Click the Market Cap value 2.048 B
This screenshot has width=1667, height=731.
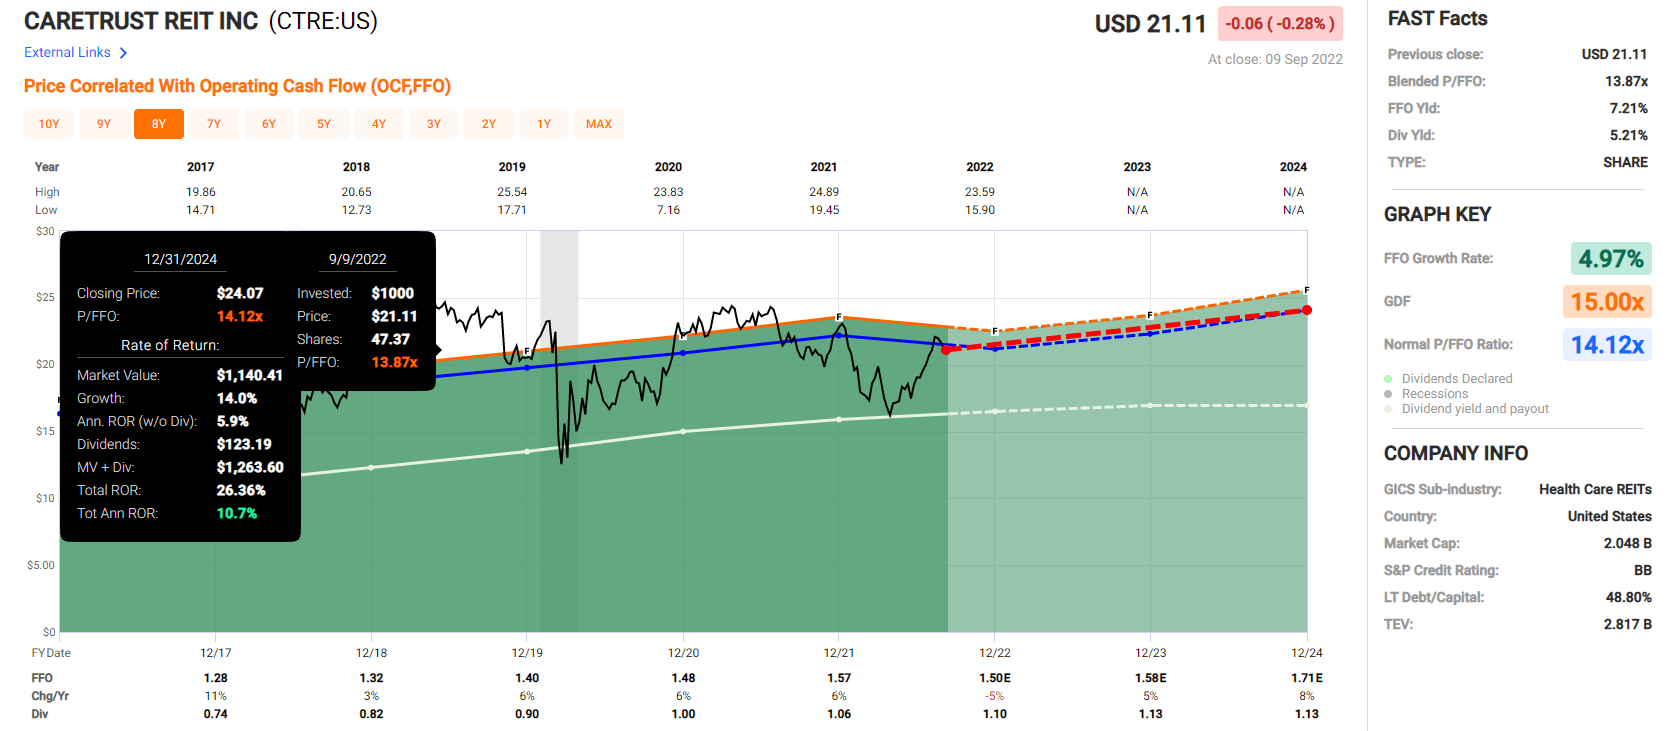click(x=1627, y=543)
